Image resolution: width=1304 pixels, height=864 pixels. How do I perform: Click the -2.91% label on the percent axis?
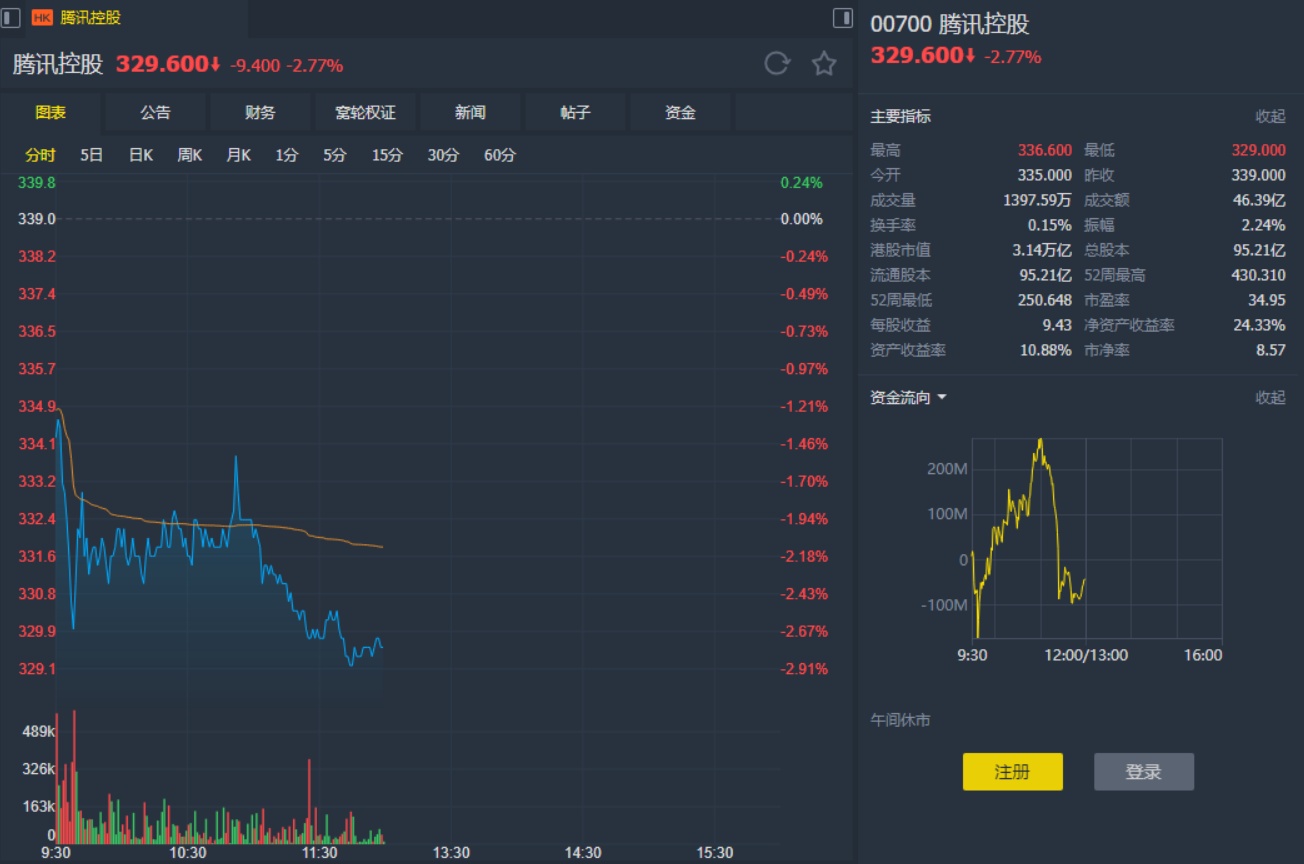pos(804,669)
